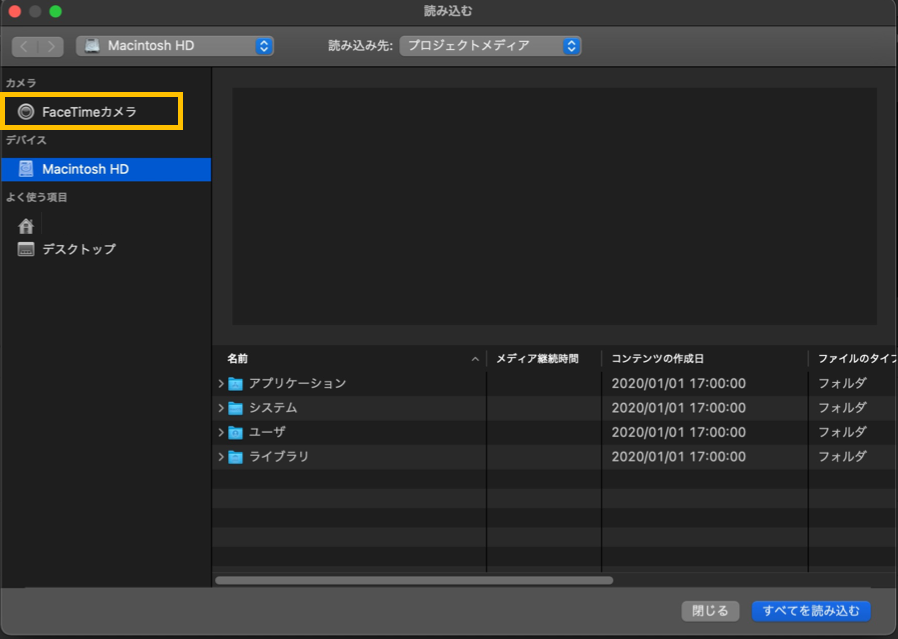
Task: Expand the ユーザ folder
Action: pos(221,432)
